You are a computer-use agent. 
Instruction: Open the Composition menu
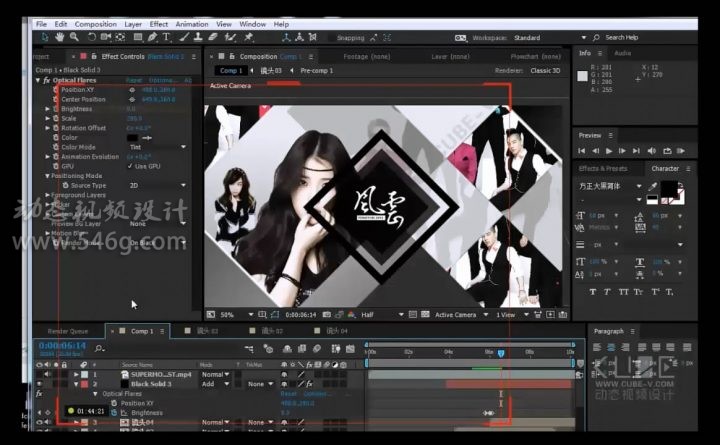tap(95, 23)
